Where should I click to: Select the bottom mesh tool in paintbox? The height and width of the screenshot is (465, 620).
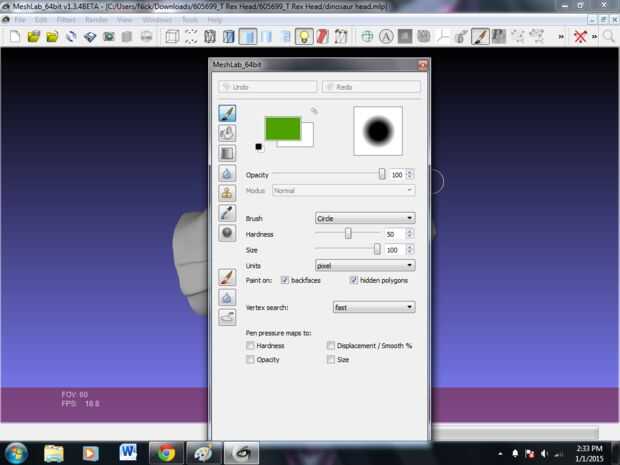[227, 317]
